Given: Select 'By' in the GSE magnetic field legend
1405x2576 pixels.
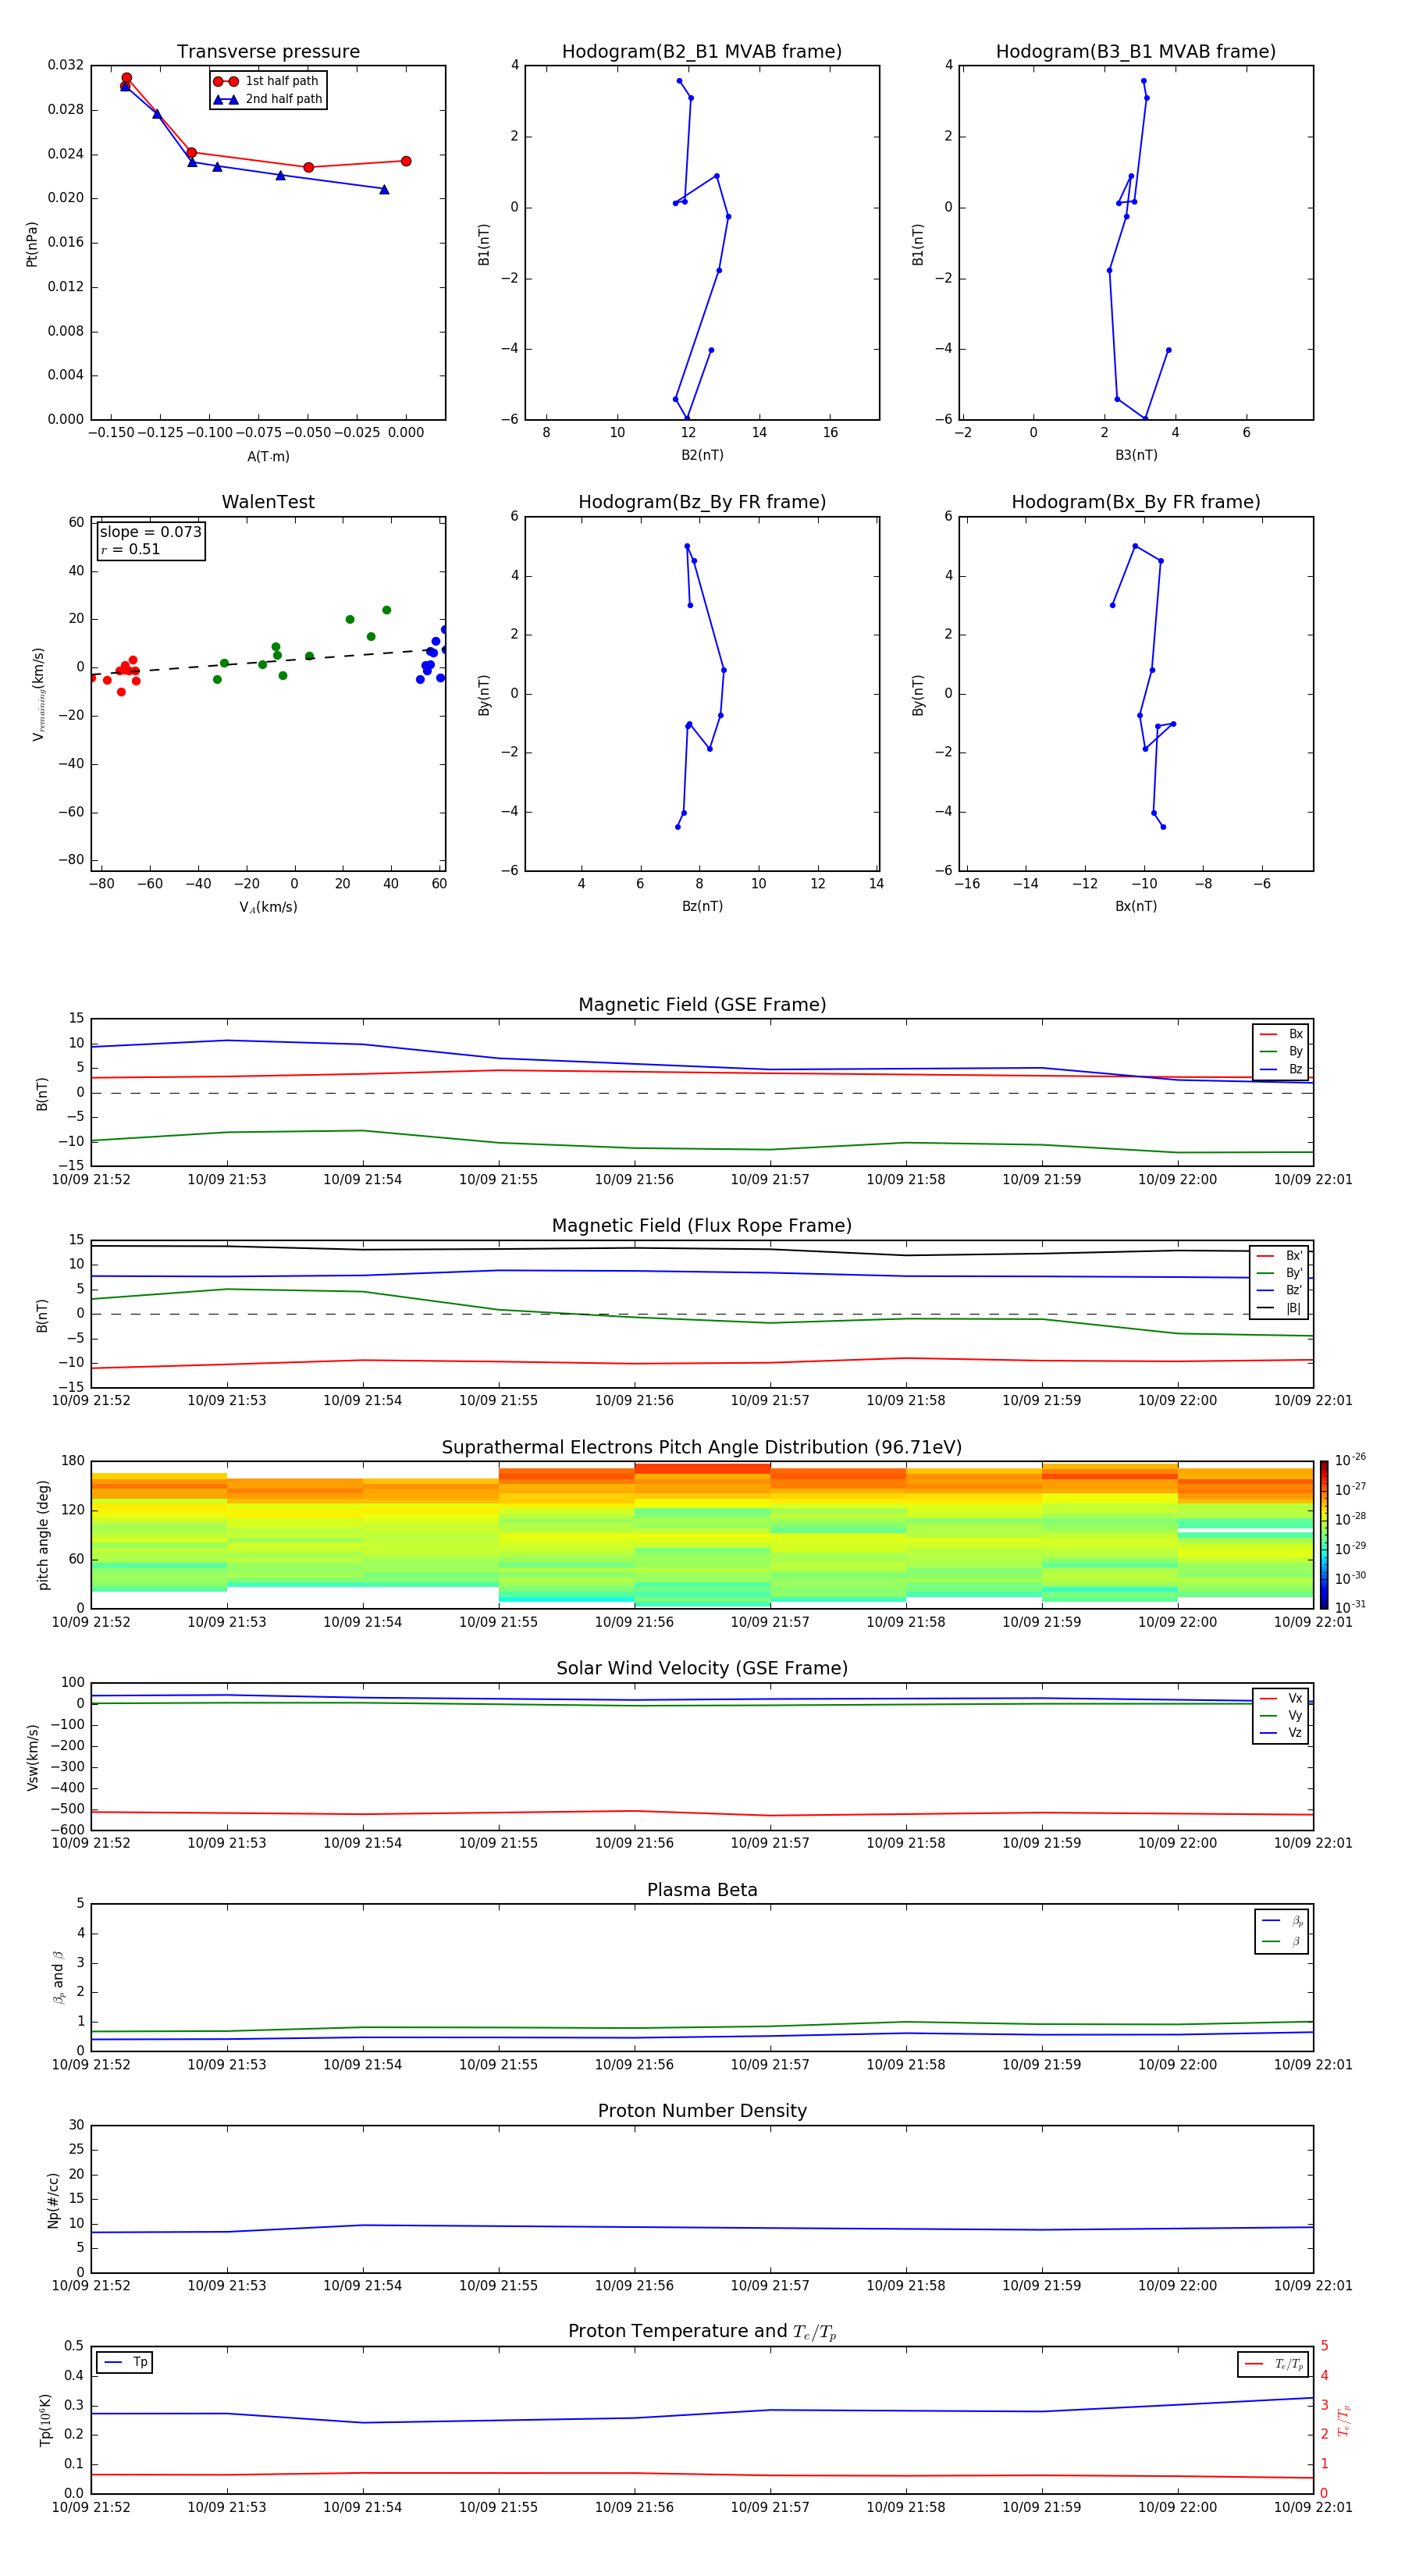Looking at the screenshot, I should 1281,1051.
